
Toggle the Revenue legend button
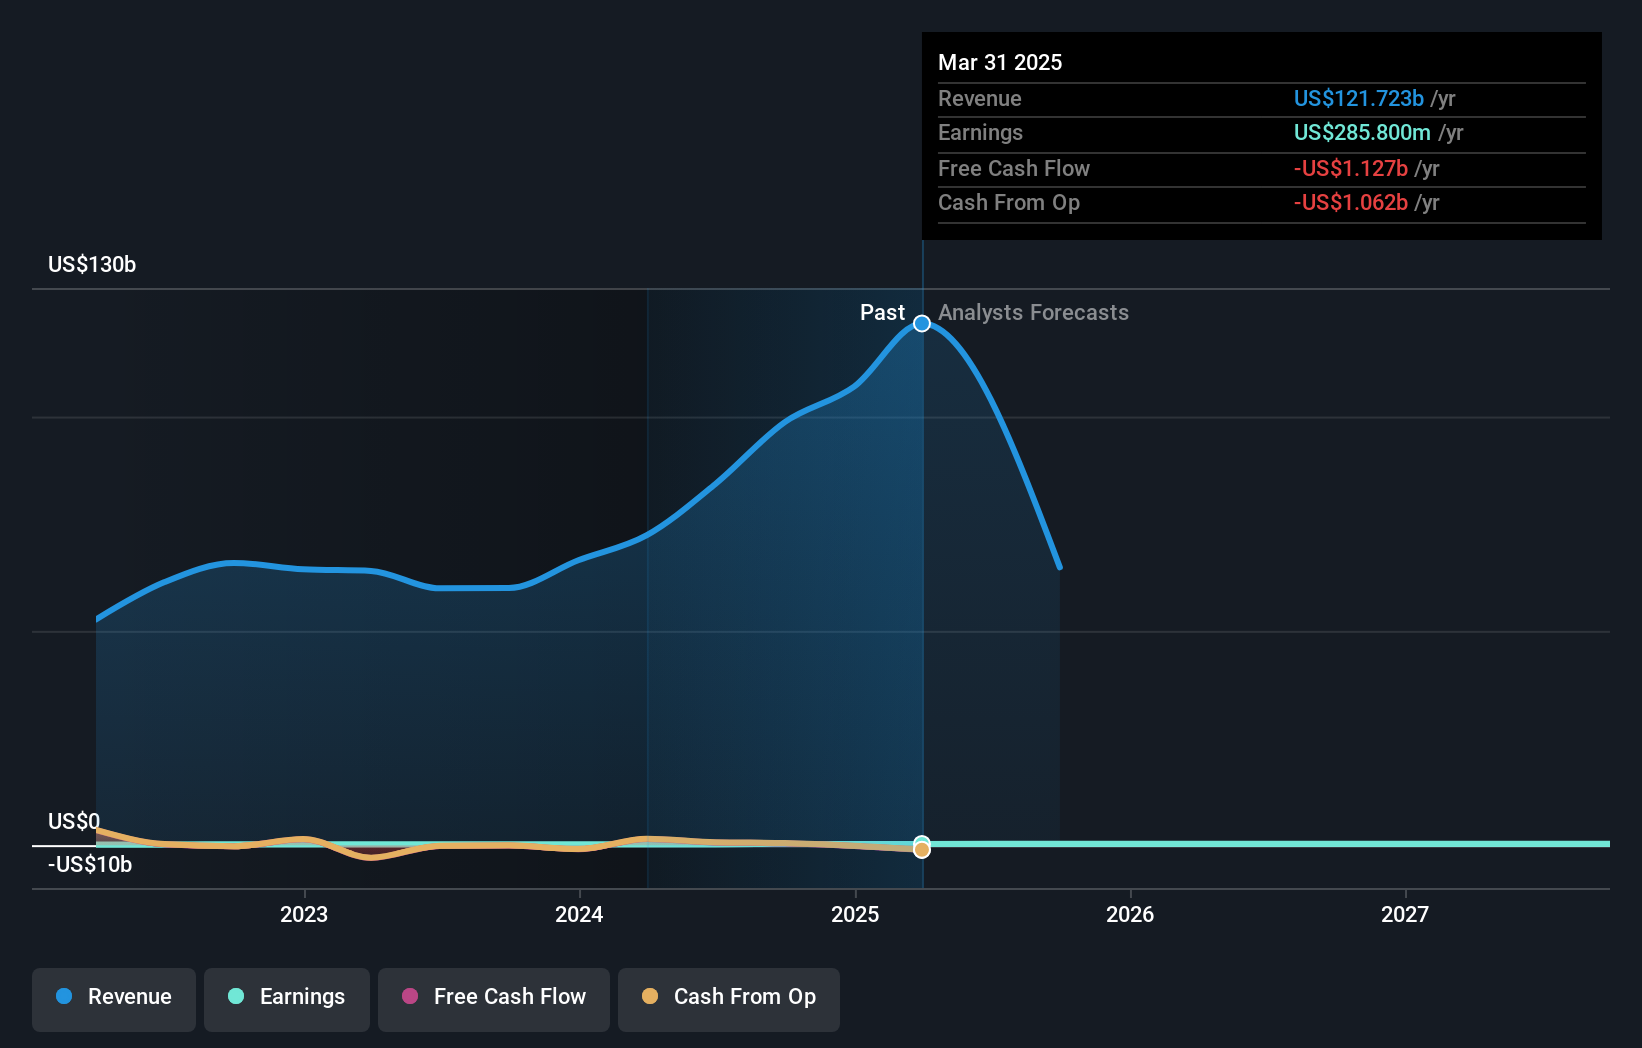pos(114,999)
